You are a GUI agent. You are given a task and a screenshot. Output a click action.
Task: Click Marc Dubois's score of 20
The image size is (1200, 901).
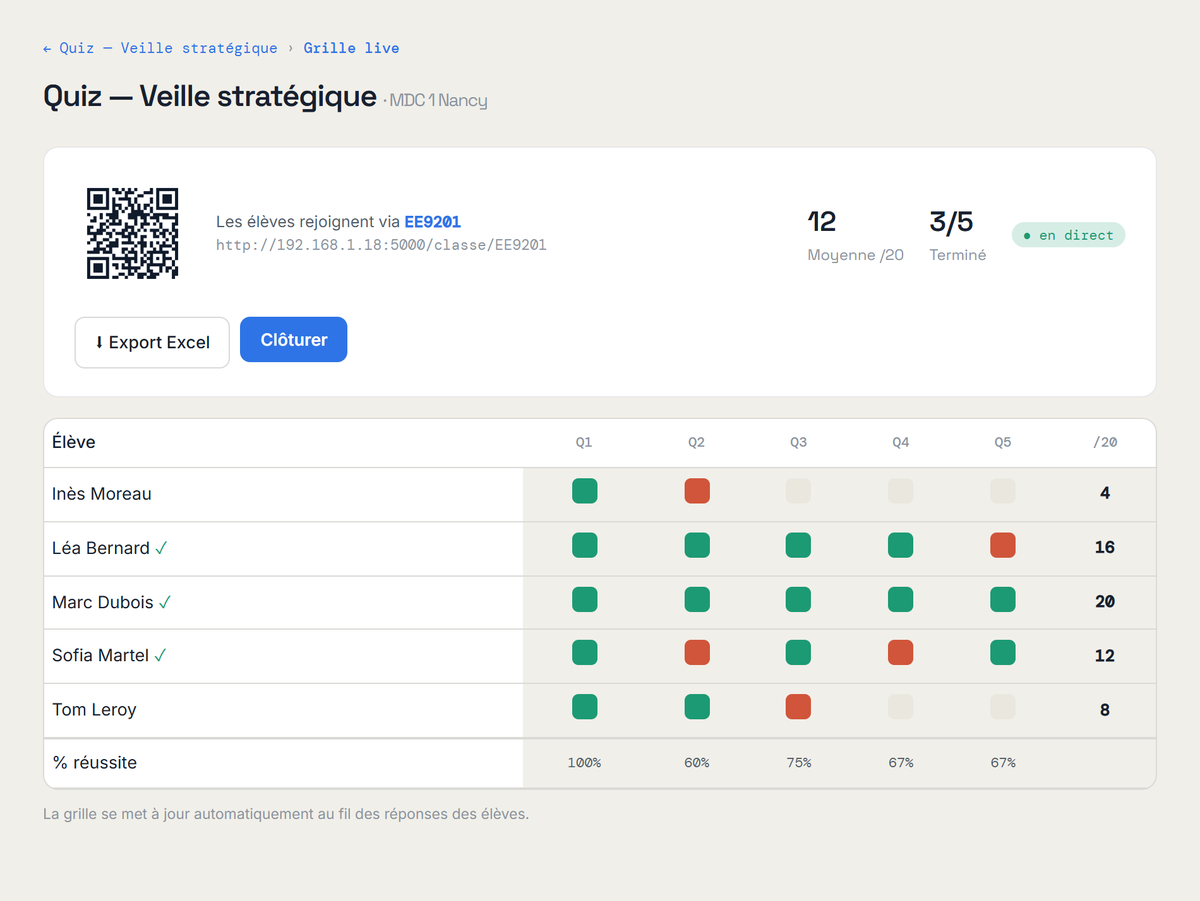(x=1105, y=602)
